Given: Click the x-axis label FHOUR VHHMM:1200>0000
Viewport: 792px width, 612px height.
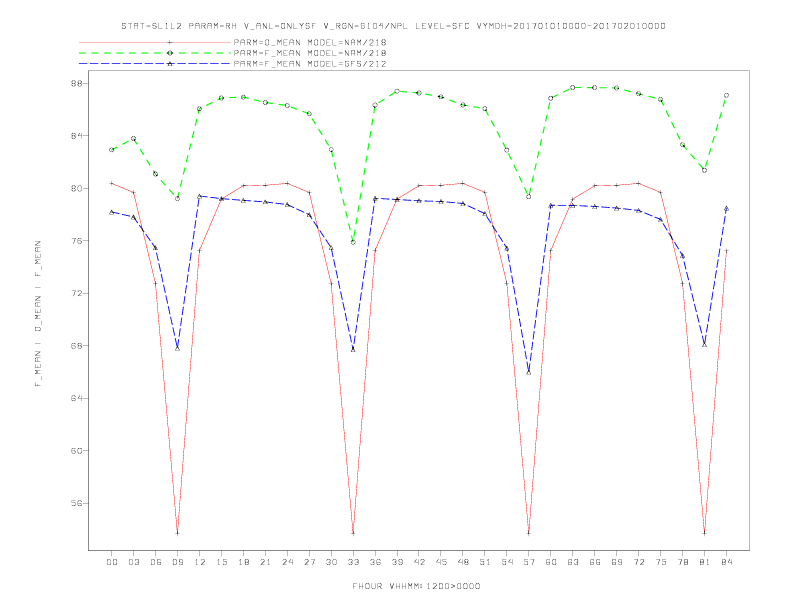Looking at the screenshot, I should click(416, 586).
